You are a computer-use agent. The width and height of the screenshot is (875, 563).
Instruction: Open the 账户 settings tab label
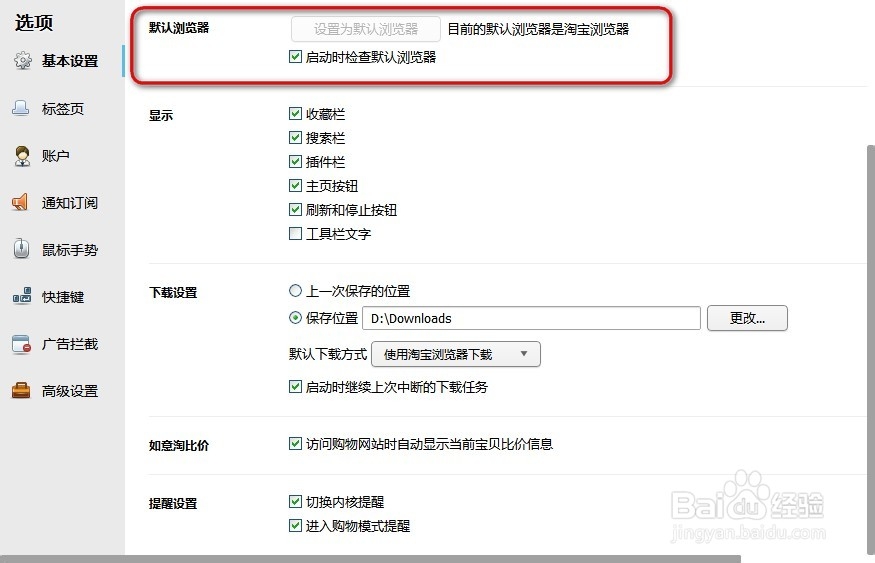56,156
